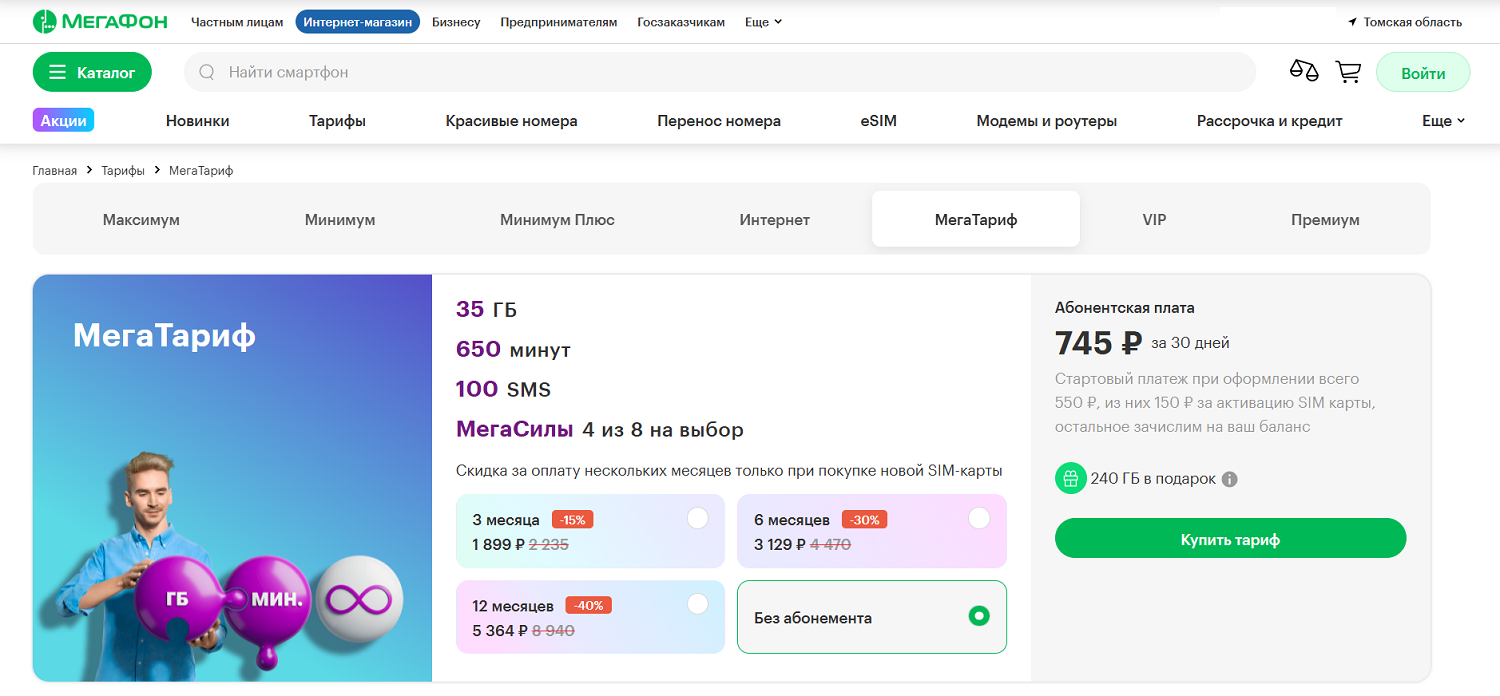1500x696 pixels.
Task: Open Предпринимателям section
Action: click(559, 22)
